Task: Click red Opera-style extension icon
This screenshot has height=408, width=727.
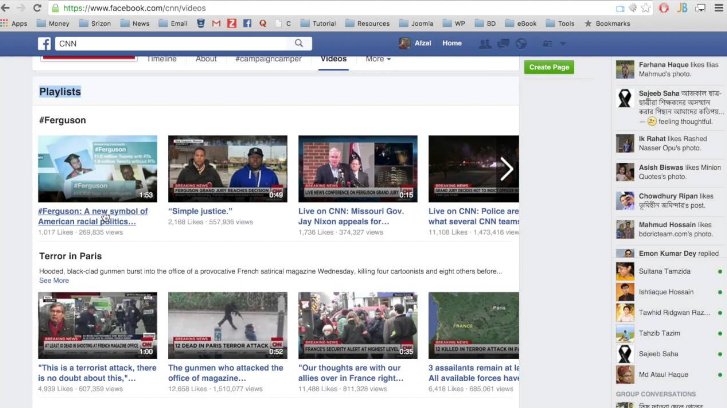Action: click(x=664, y=8)
